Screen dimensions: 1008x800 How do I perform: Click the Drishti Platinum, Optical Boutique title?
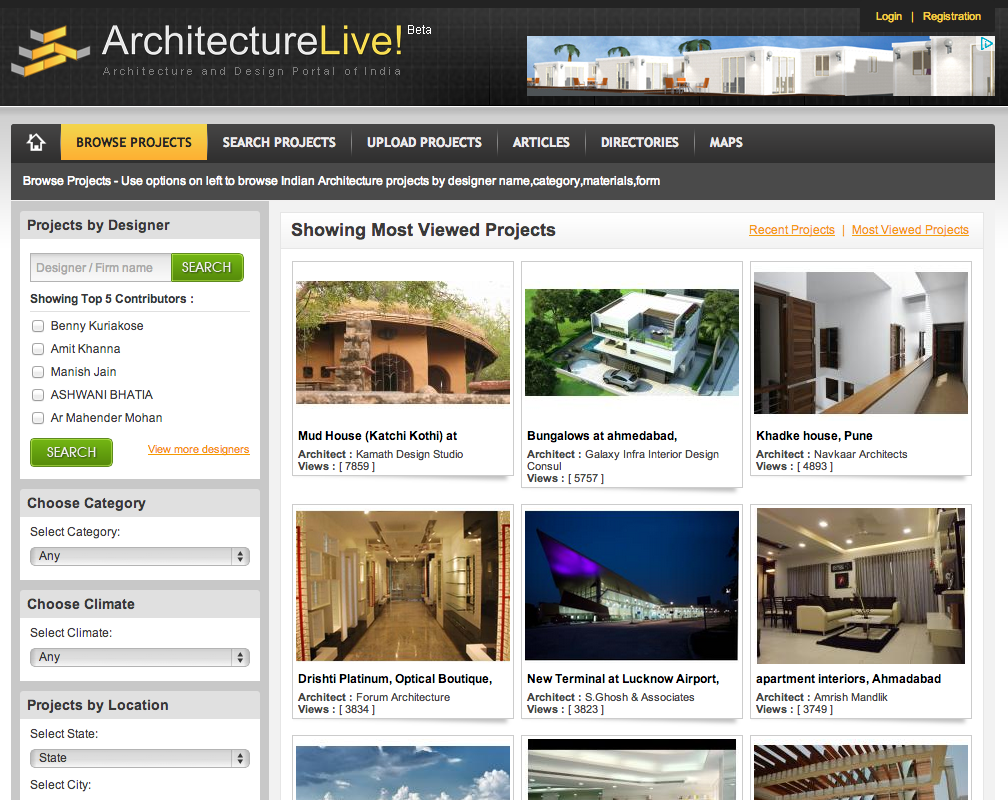click(x=395, y=679)
